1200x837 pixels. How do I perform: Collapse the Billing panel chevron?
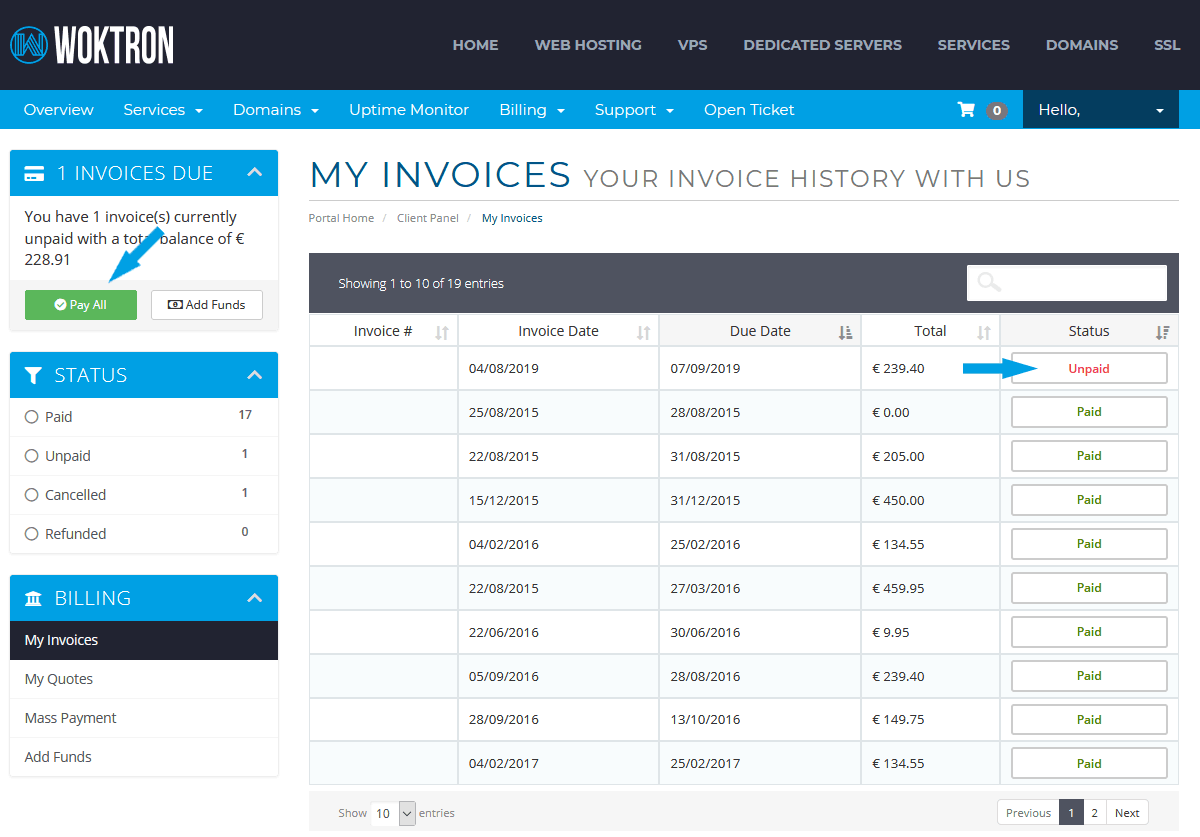pyautogui.click(x=254, y=598)
